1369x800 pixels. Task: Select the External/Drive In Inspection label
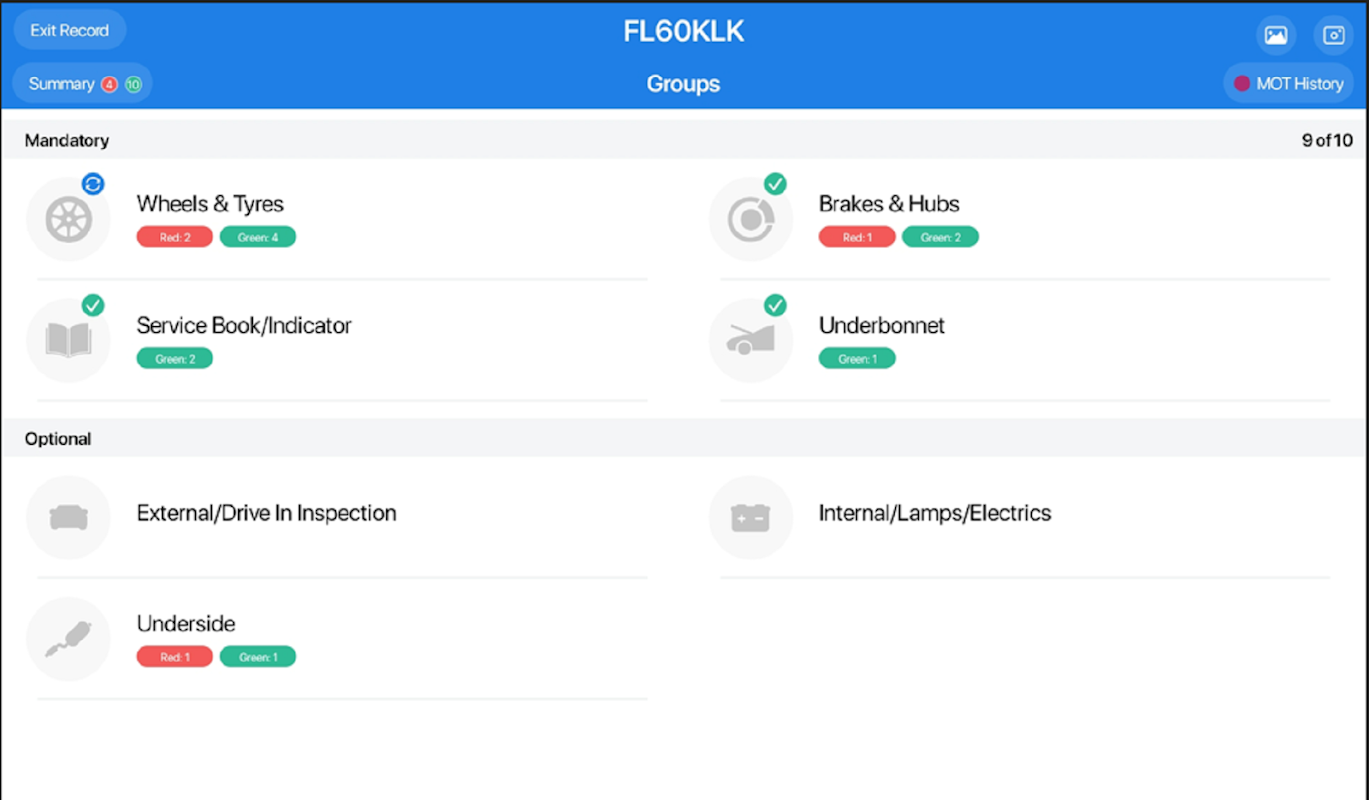click(266, 513)
